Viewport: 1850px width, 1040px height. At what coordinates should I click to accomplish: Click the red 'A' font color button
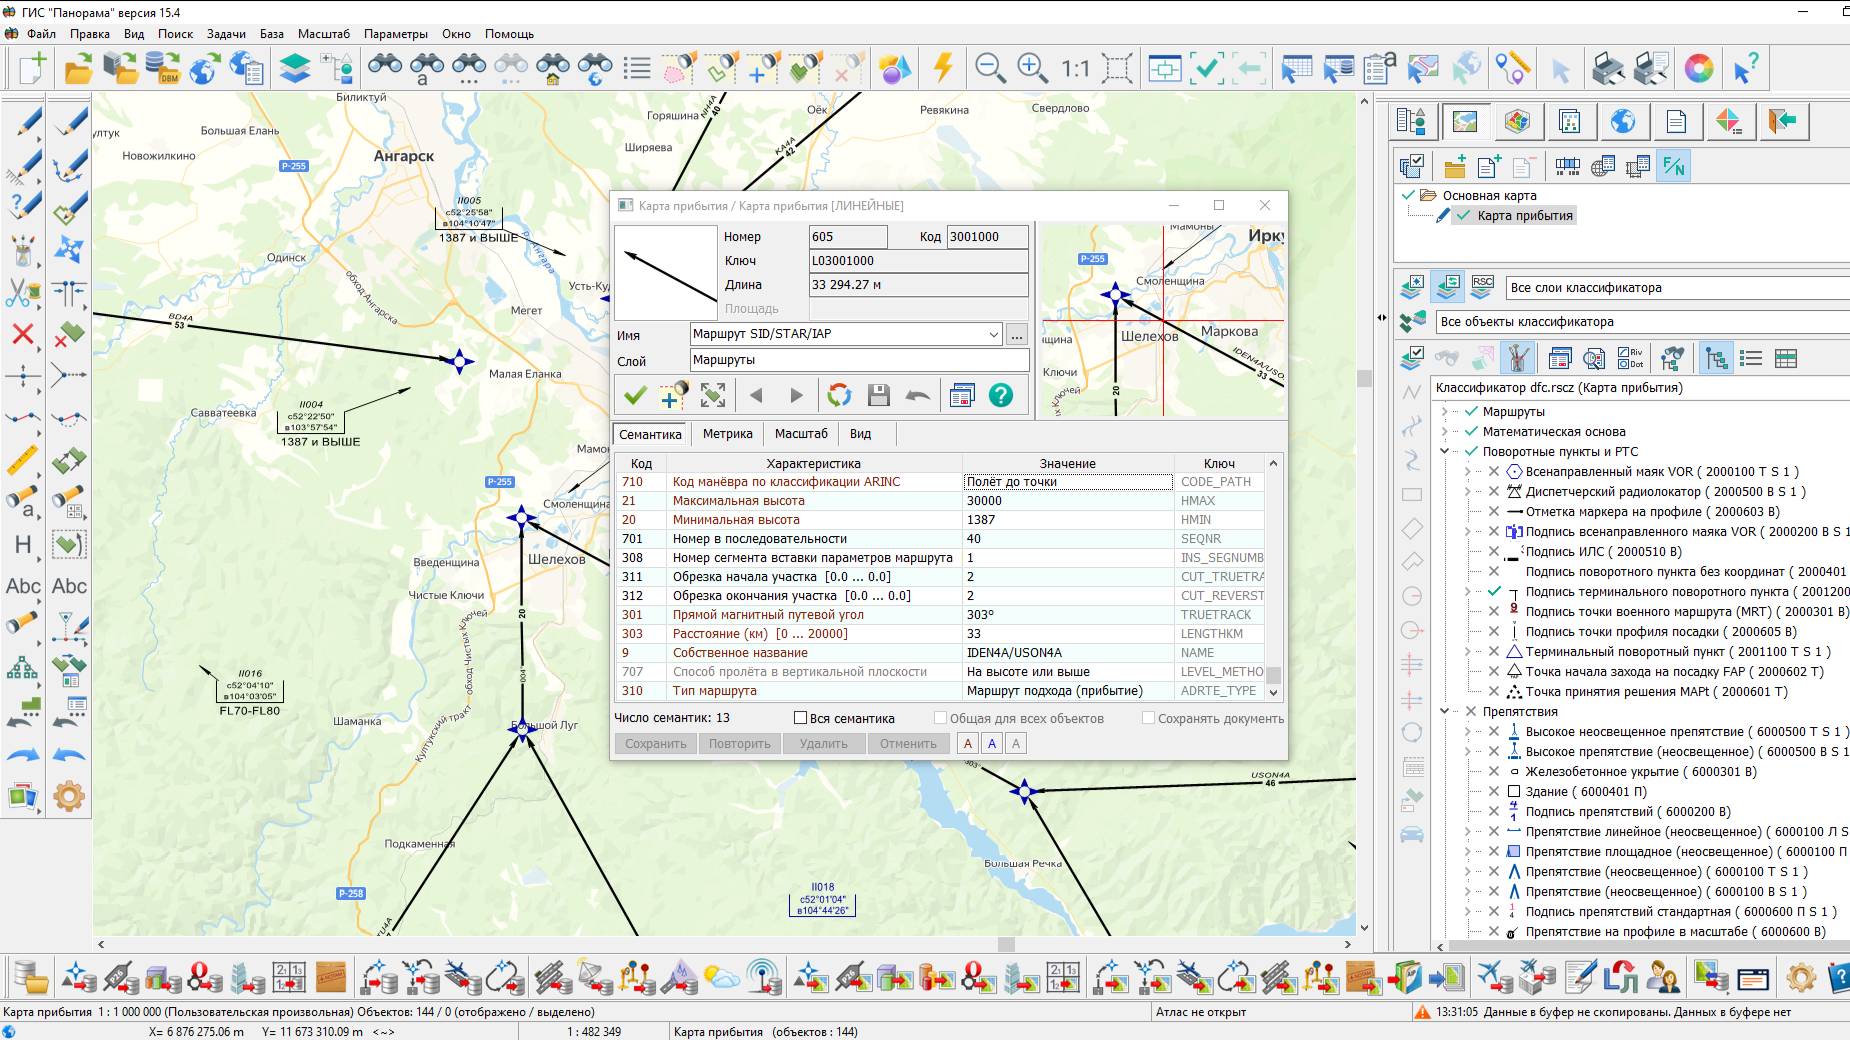(x=967, y=744)
